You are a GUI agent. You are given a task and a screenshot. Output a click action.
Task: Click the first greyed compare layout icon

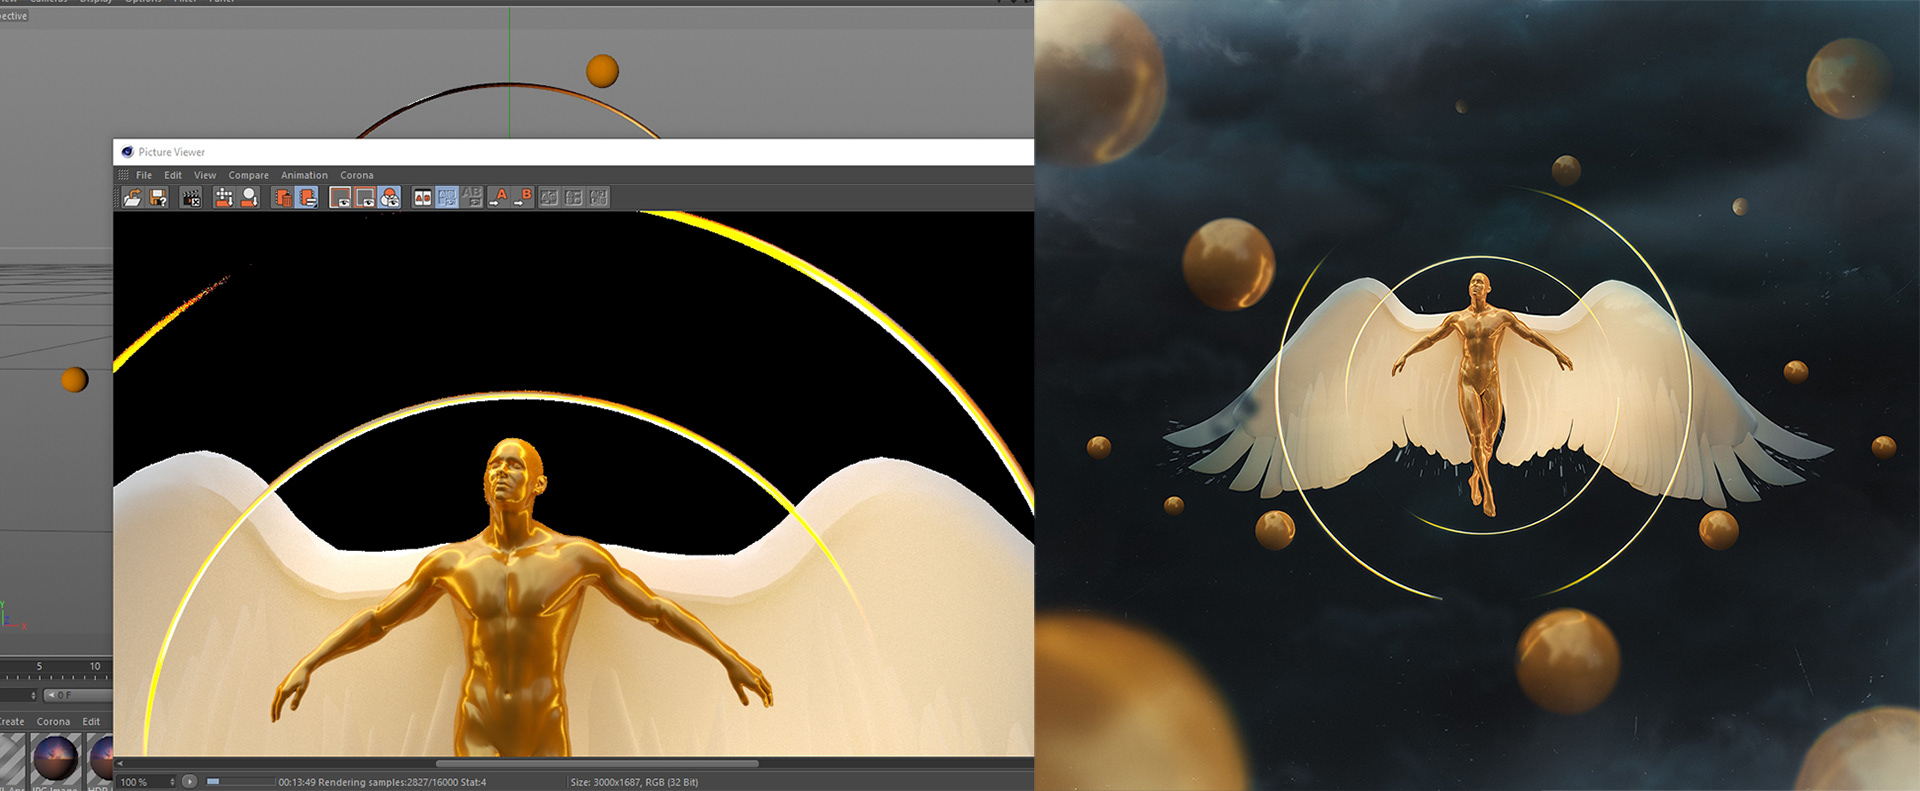[x=549, y=198]
